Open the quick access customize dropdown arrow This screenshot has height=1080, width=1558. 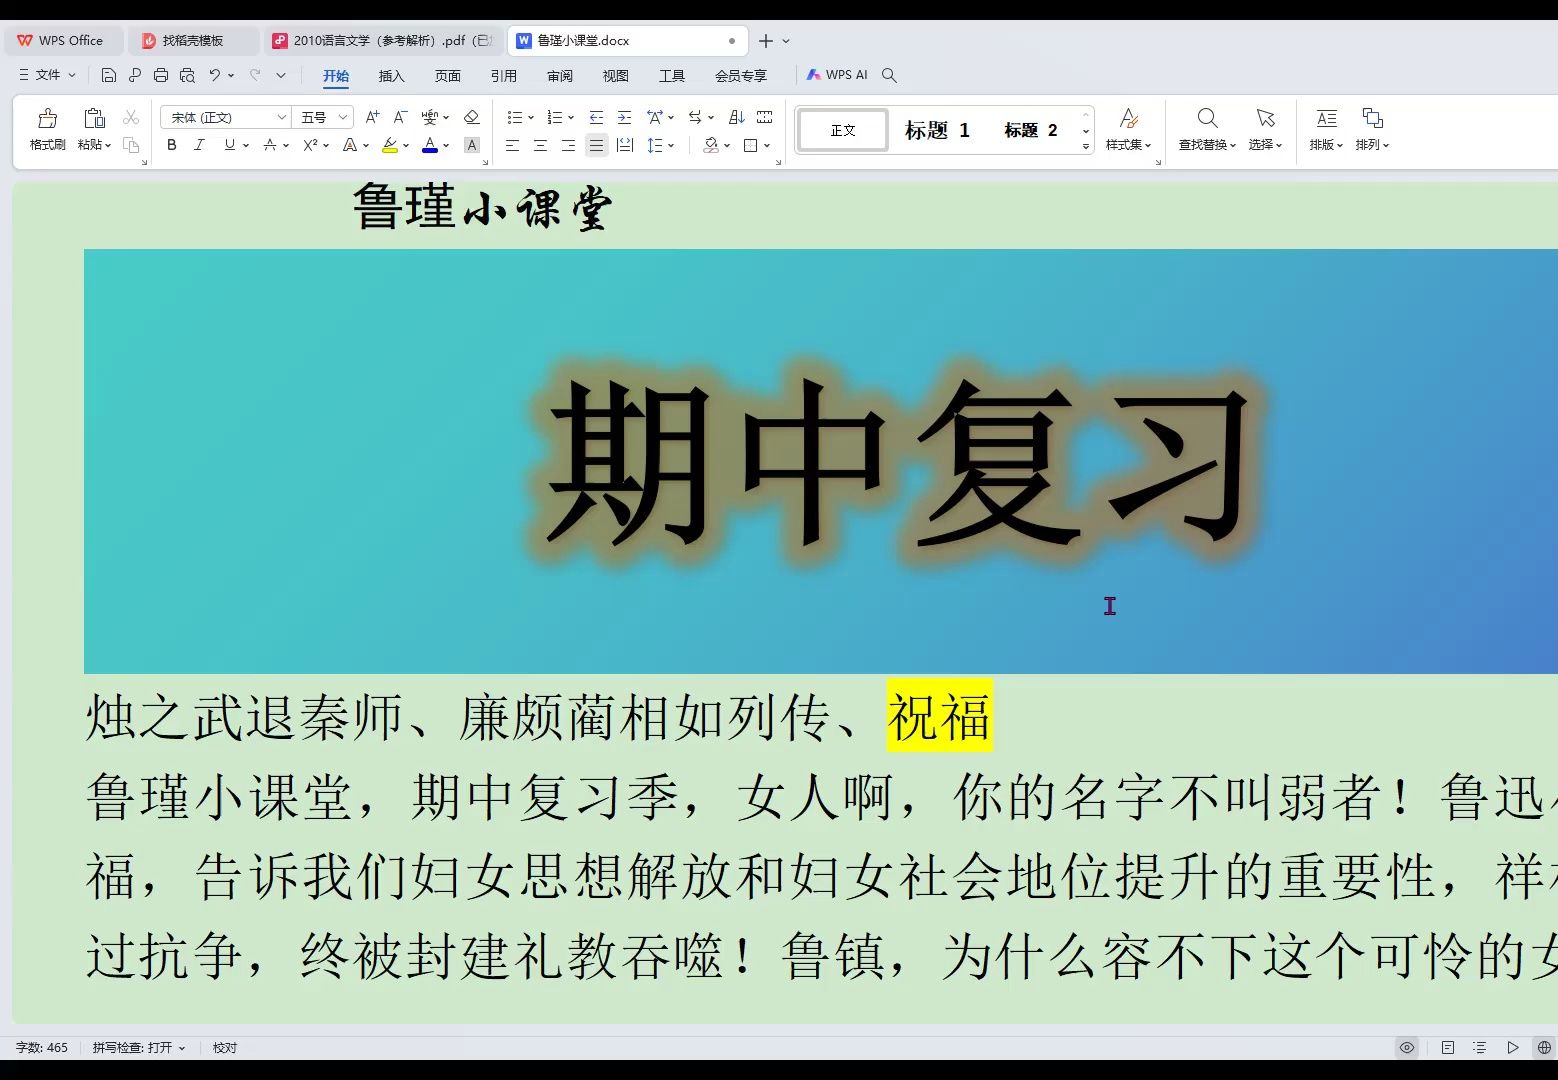click(x=281, y=75)
